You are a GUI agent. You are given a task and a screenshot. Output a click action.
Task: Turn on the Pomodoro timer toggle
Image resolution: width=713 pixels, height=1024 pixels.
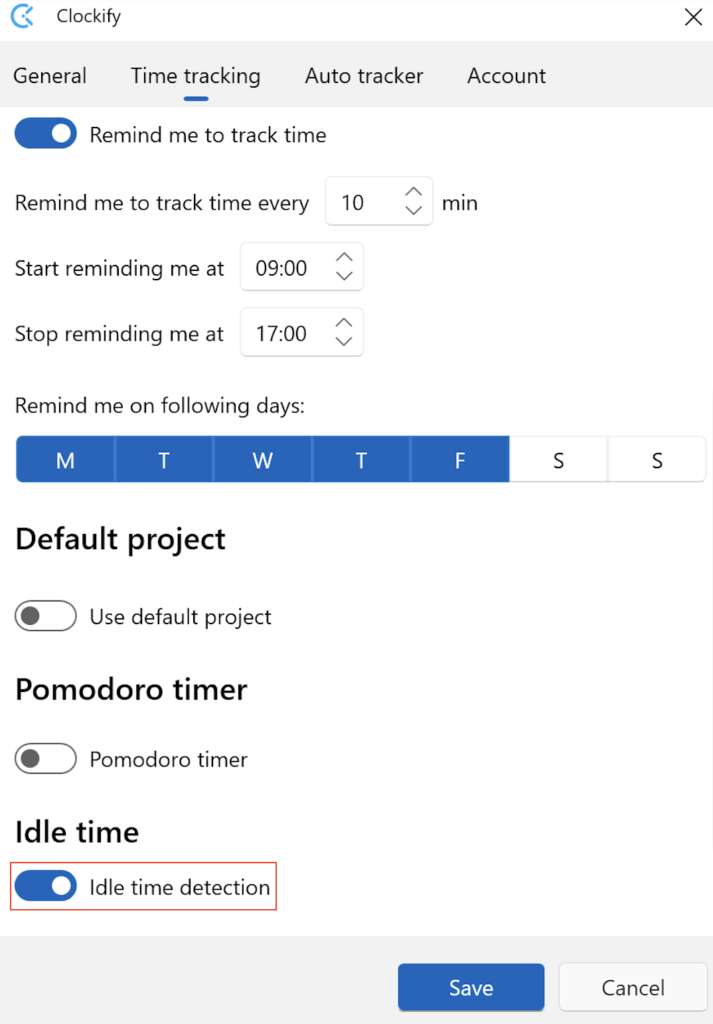[x=46, y=758]
